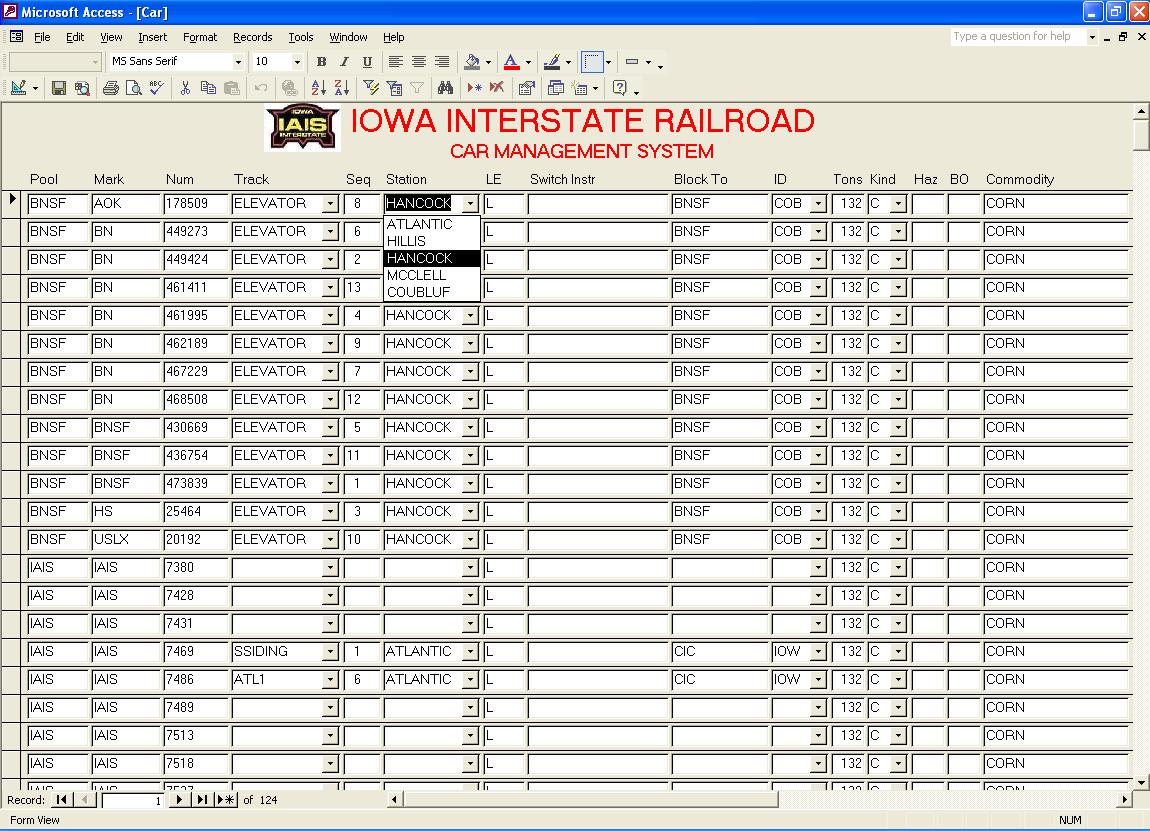Open the ID dropdown for car 449273

[818, 232]
